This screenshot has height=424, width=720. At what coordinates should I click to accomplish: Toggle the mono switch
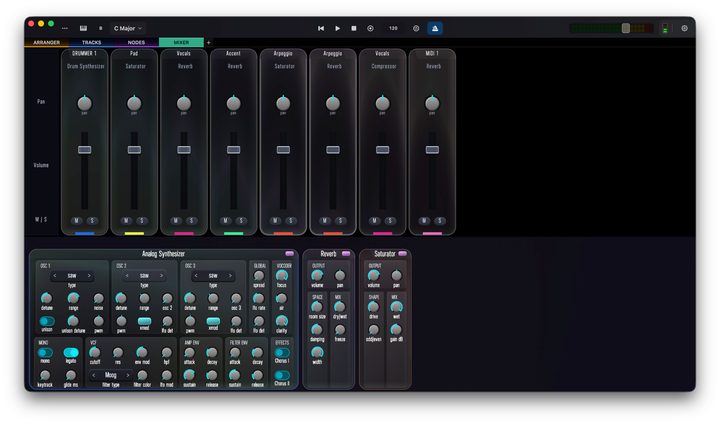pyautogui.click(x=45, y=353)
